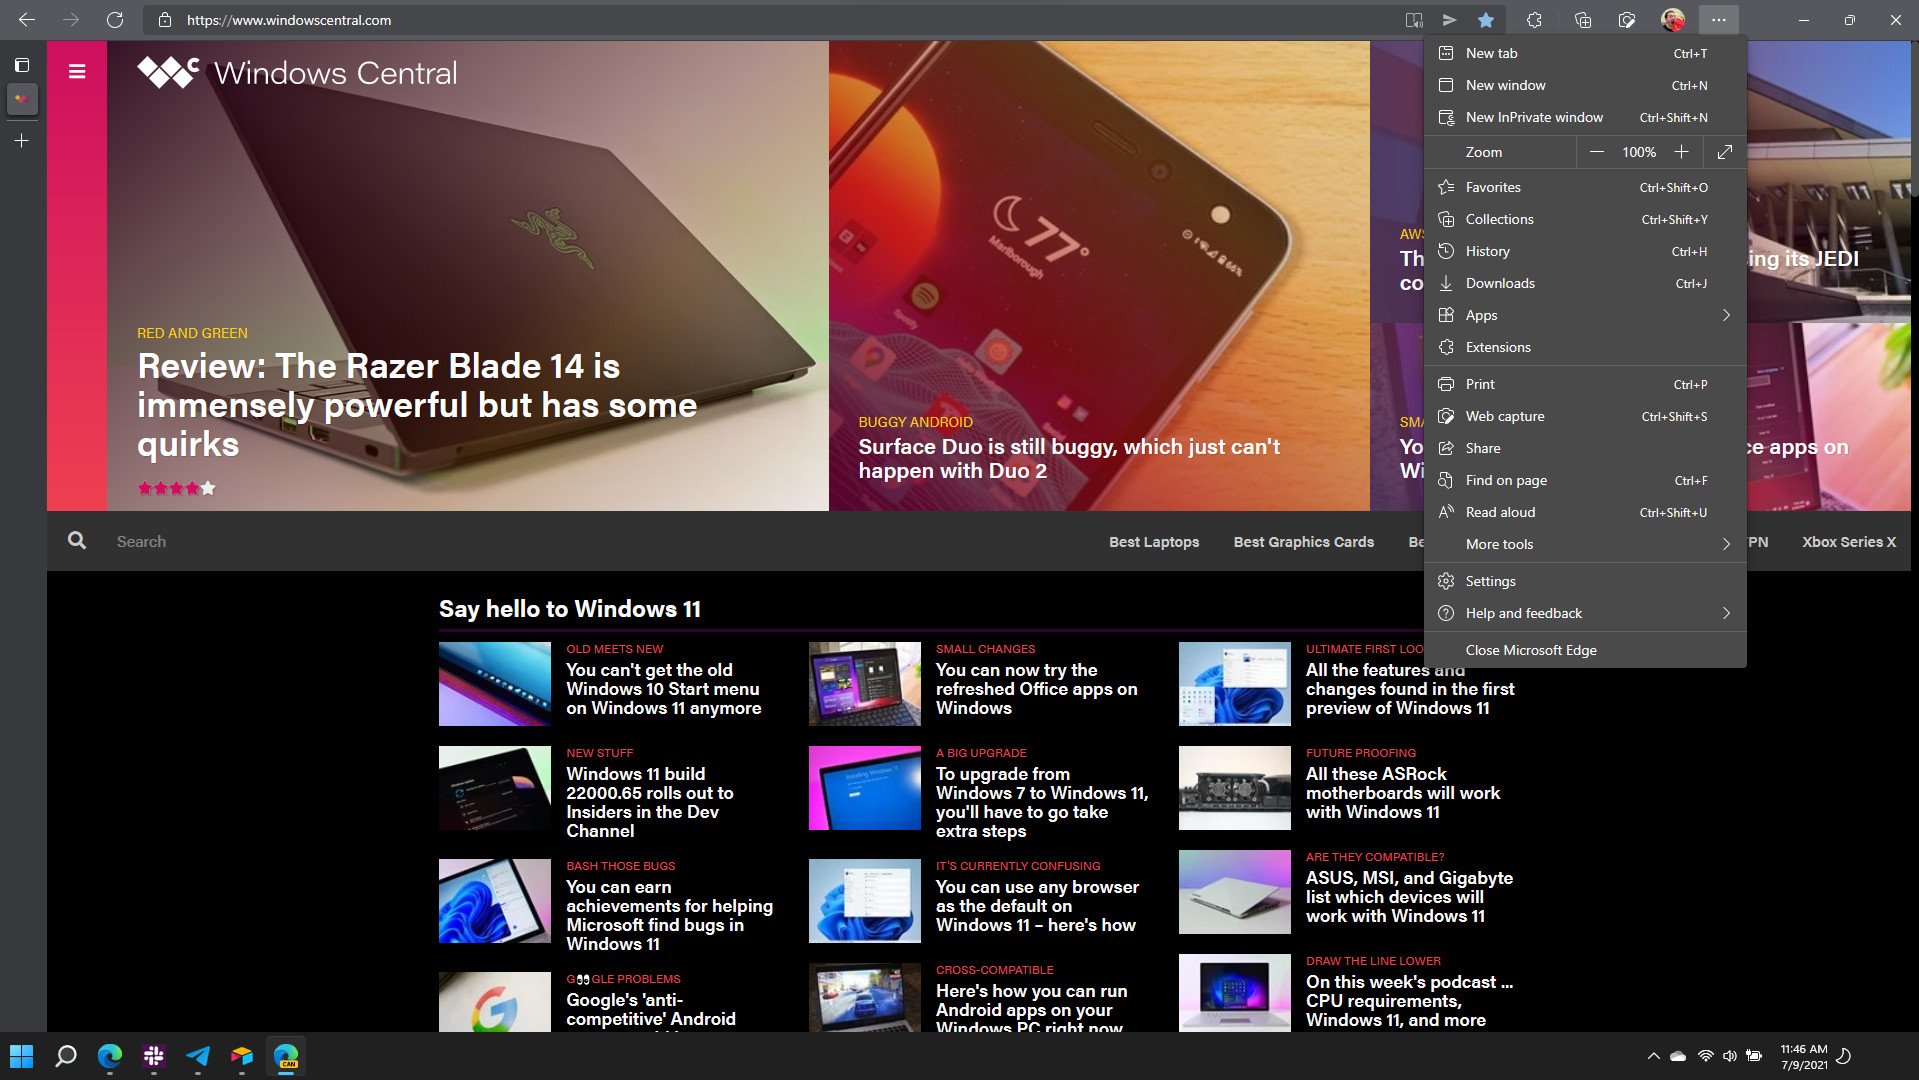Screen dimensions: 1919x1080
Task: Toggle the vertical tabs pane icon
Action: coord(22,65)
